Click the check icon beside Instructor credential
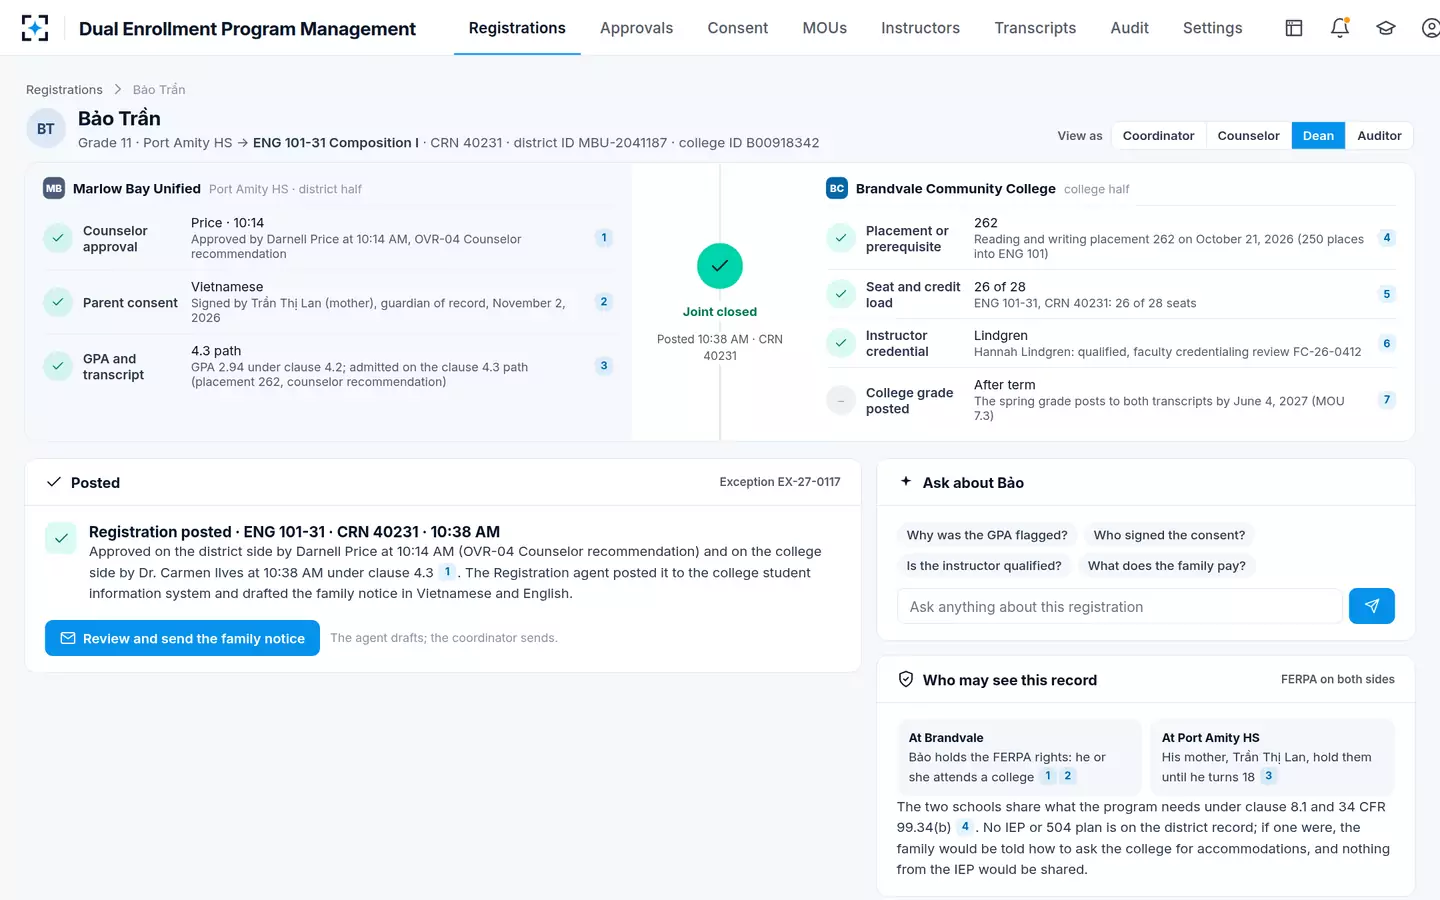Screen dimensions: 1440x900 [x=841, y=343]
